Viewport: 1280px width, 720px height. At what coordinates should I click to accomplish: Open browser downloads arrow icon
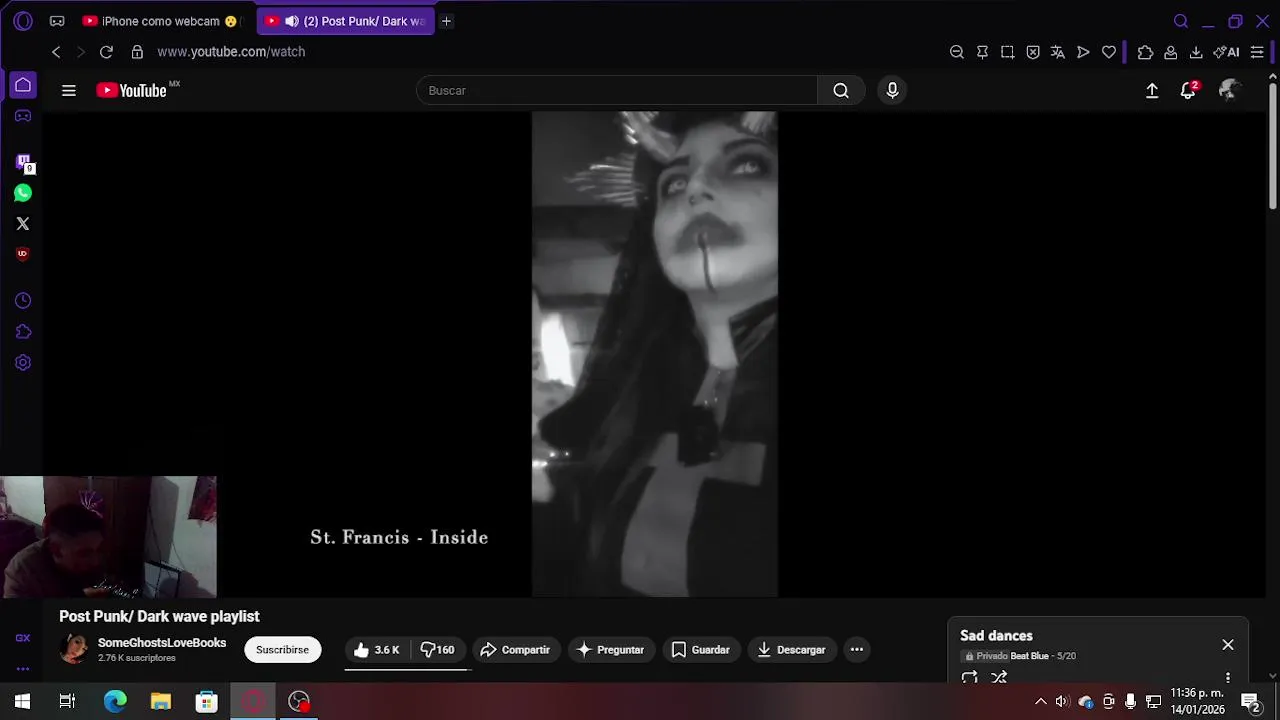[1196, 52]
